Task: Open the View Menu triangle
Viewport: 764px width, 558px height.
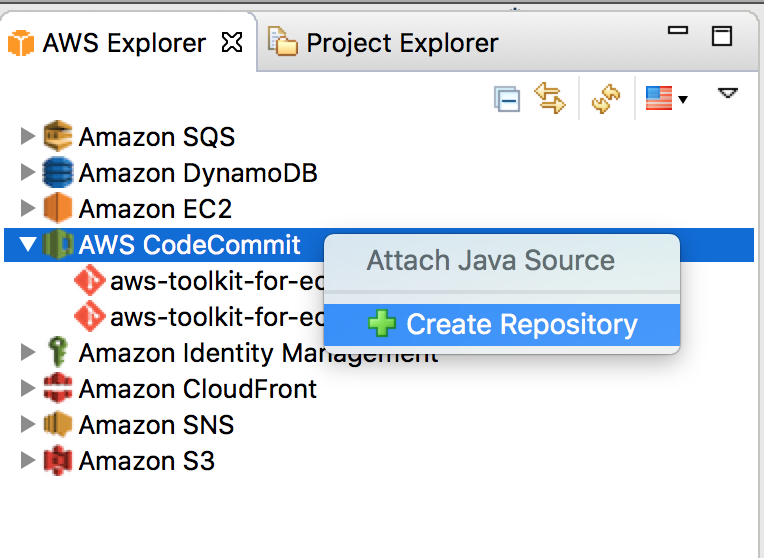Action: tap(728, 94)
